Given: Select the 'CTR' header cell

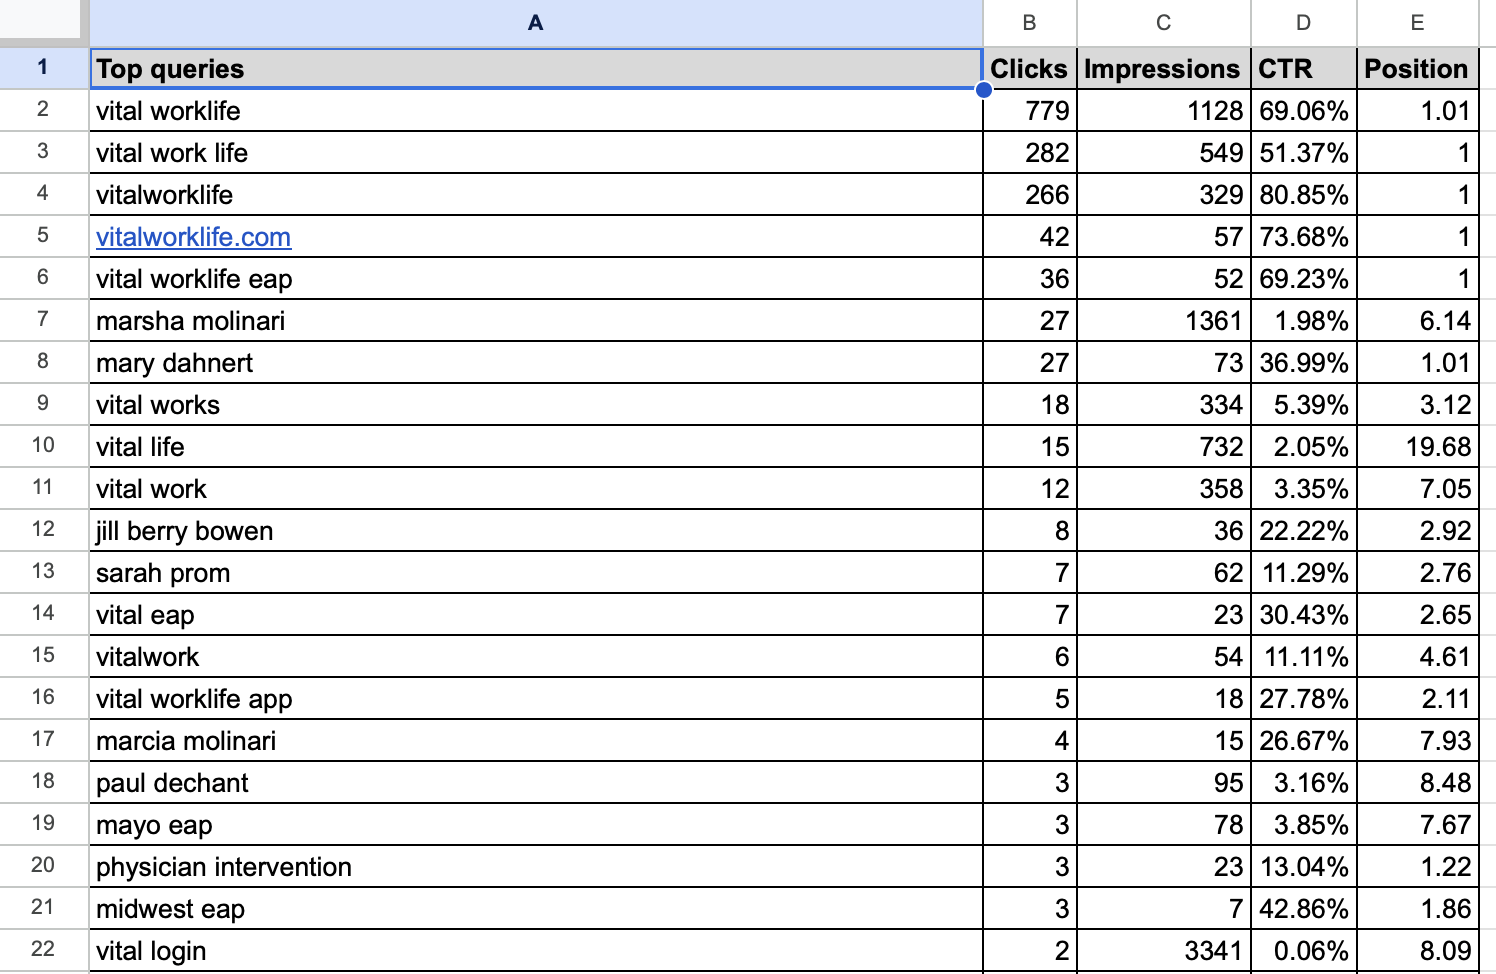Looking at the screenshot, I should [1304, 69].
